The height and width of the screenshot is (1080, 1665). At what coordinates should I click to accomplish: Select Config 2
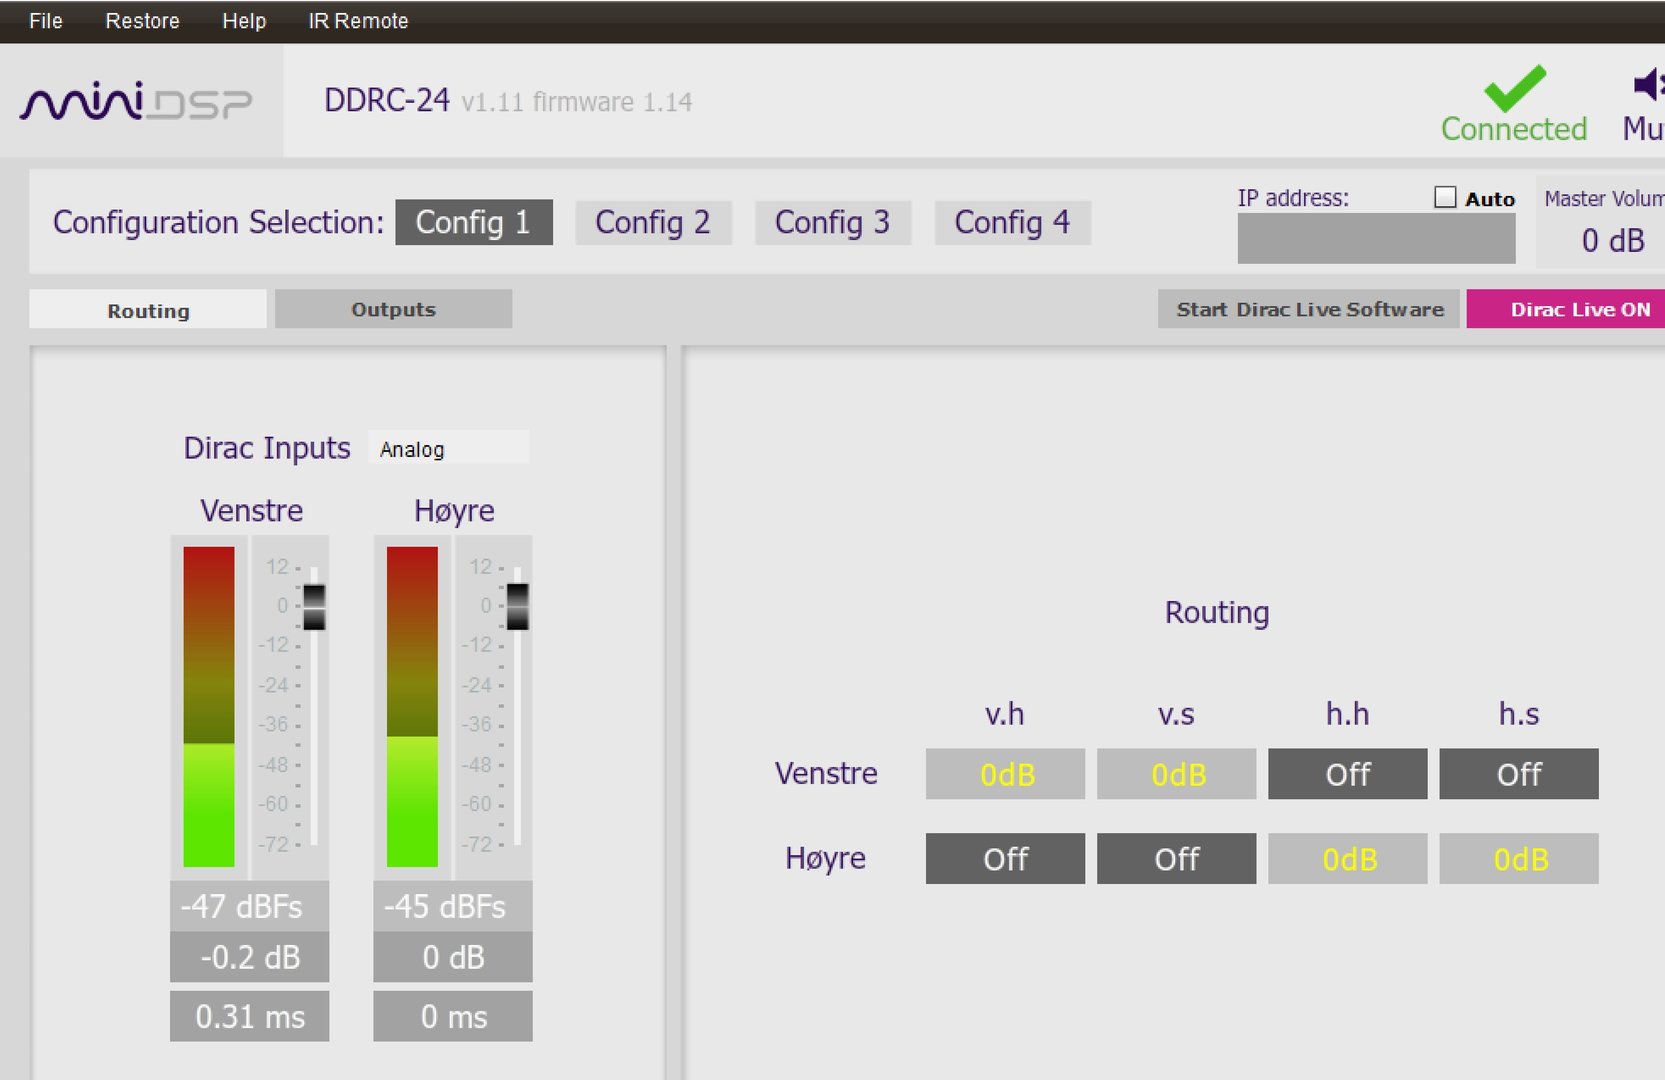(x=653, y=222)
